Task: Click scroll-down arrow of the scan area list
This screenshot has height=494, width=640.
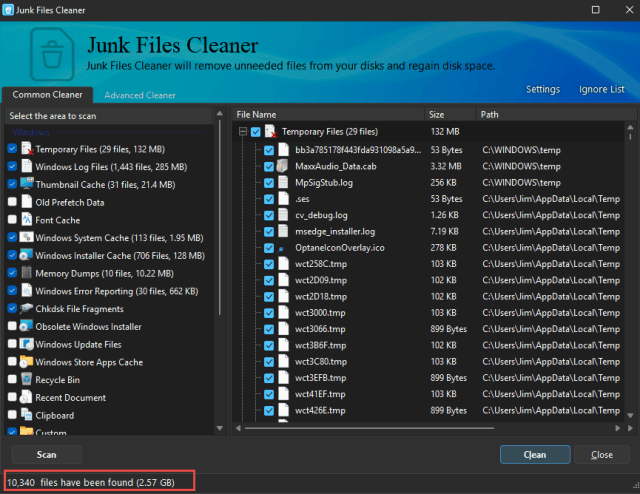Action: click(220, 428)
